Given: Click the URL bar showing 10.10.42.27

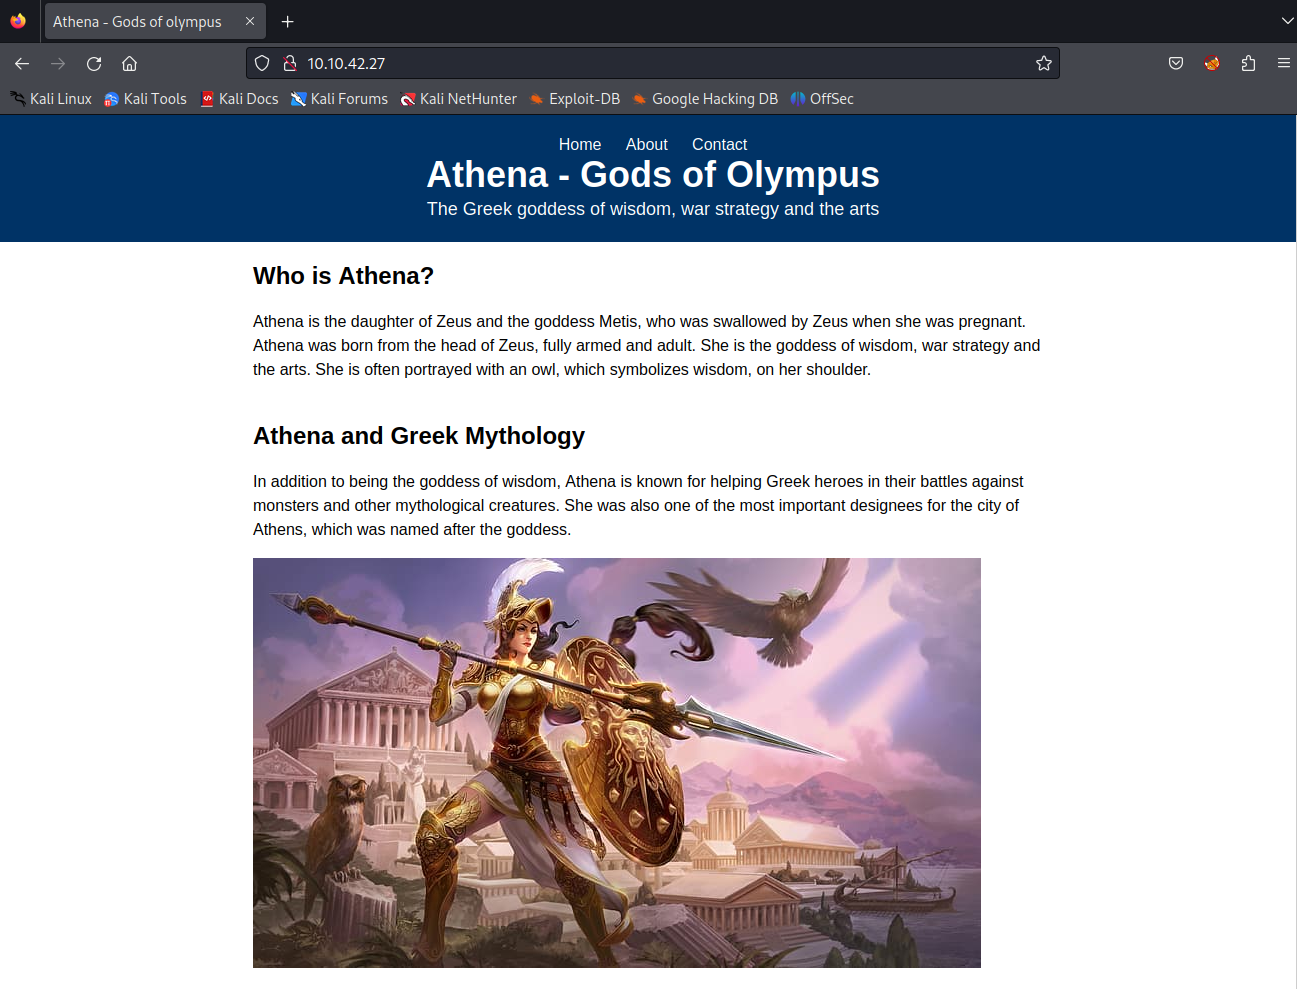Looking at the screenshot, I should (653, 63).
